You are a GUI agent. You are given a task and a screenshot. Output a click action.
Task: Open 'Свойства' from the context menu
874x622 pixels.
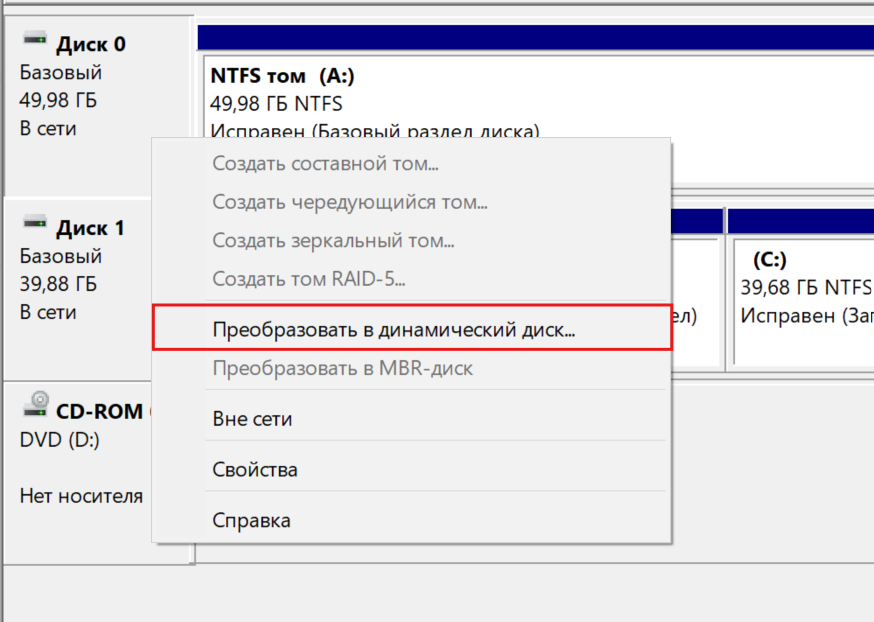255,469
